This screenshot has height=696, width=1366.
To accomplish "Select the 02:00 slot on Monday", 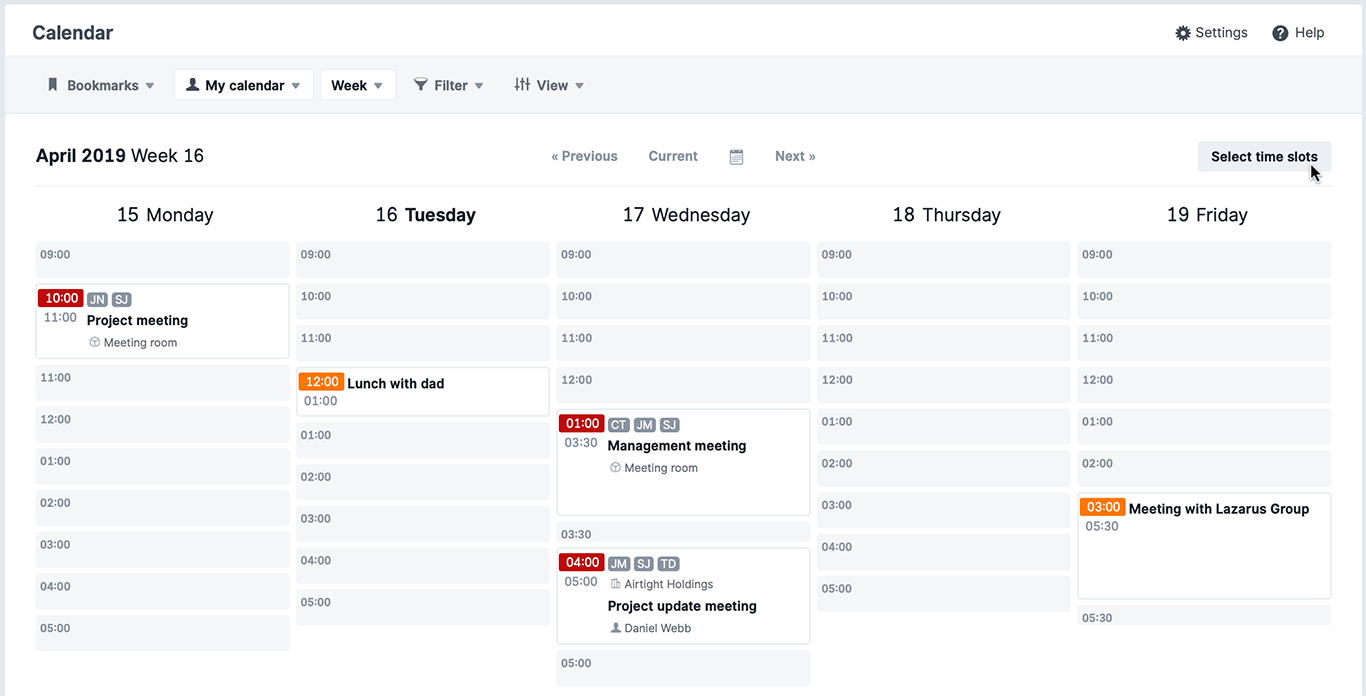I will click(x=162, y=508).
